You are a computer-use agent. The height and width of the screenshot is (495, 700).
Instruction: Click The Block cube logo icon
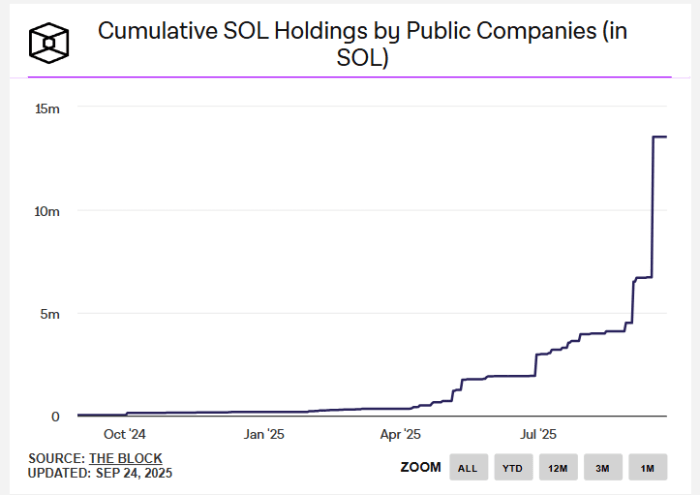click(48, 43)
